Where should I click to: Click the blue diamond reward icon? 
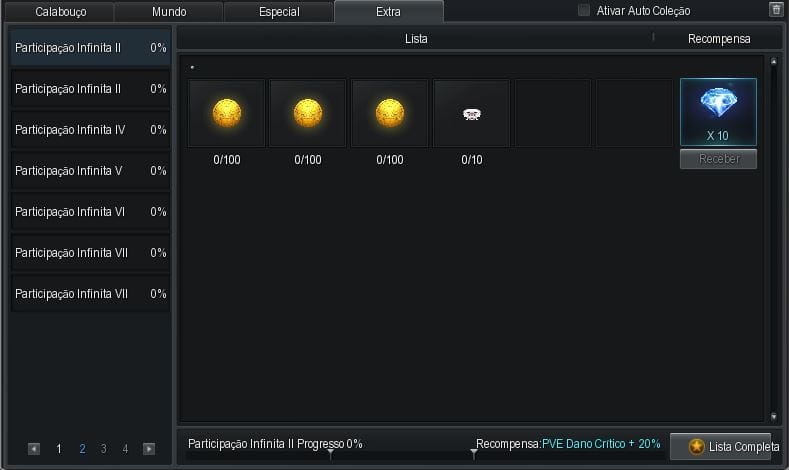click(718, 106)
